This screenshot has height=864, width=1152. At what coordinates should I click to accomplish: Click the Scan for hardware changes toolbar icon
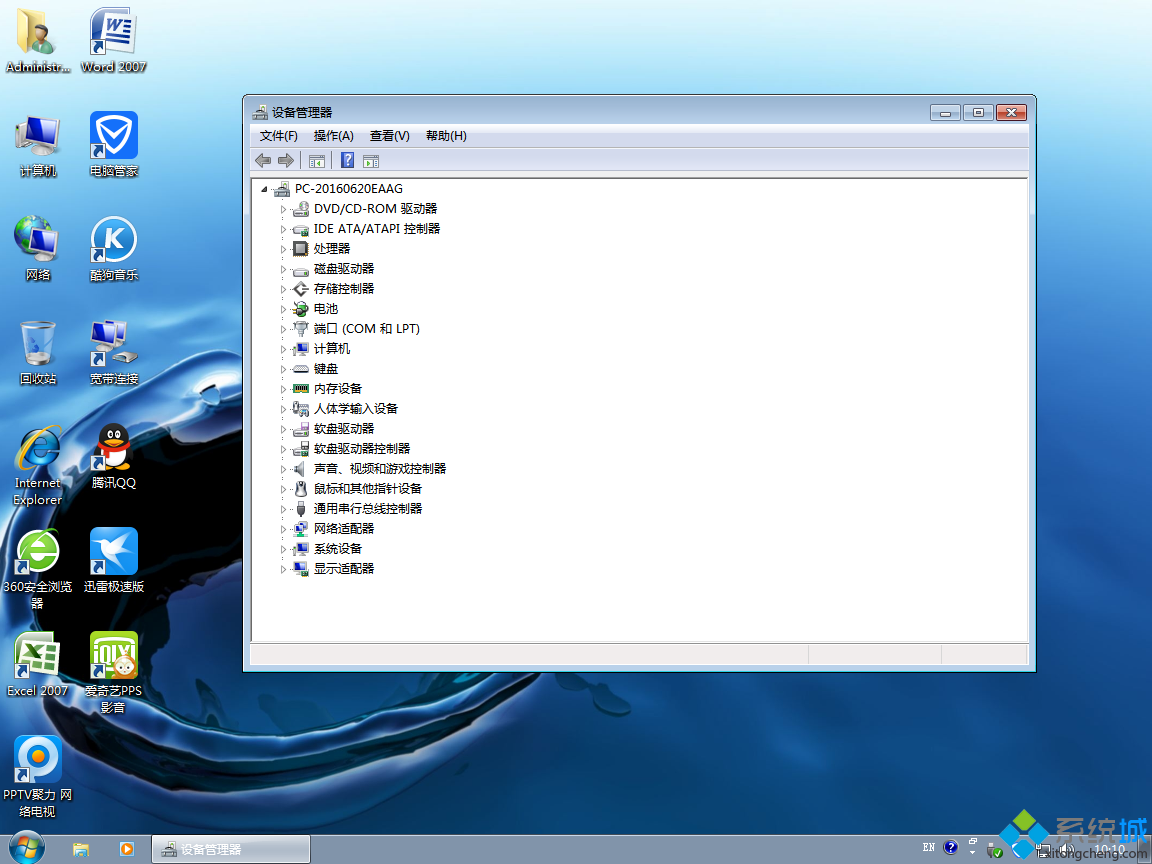click(x=371, y=160)
